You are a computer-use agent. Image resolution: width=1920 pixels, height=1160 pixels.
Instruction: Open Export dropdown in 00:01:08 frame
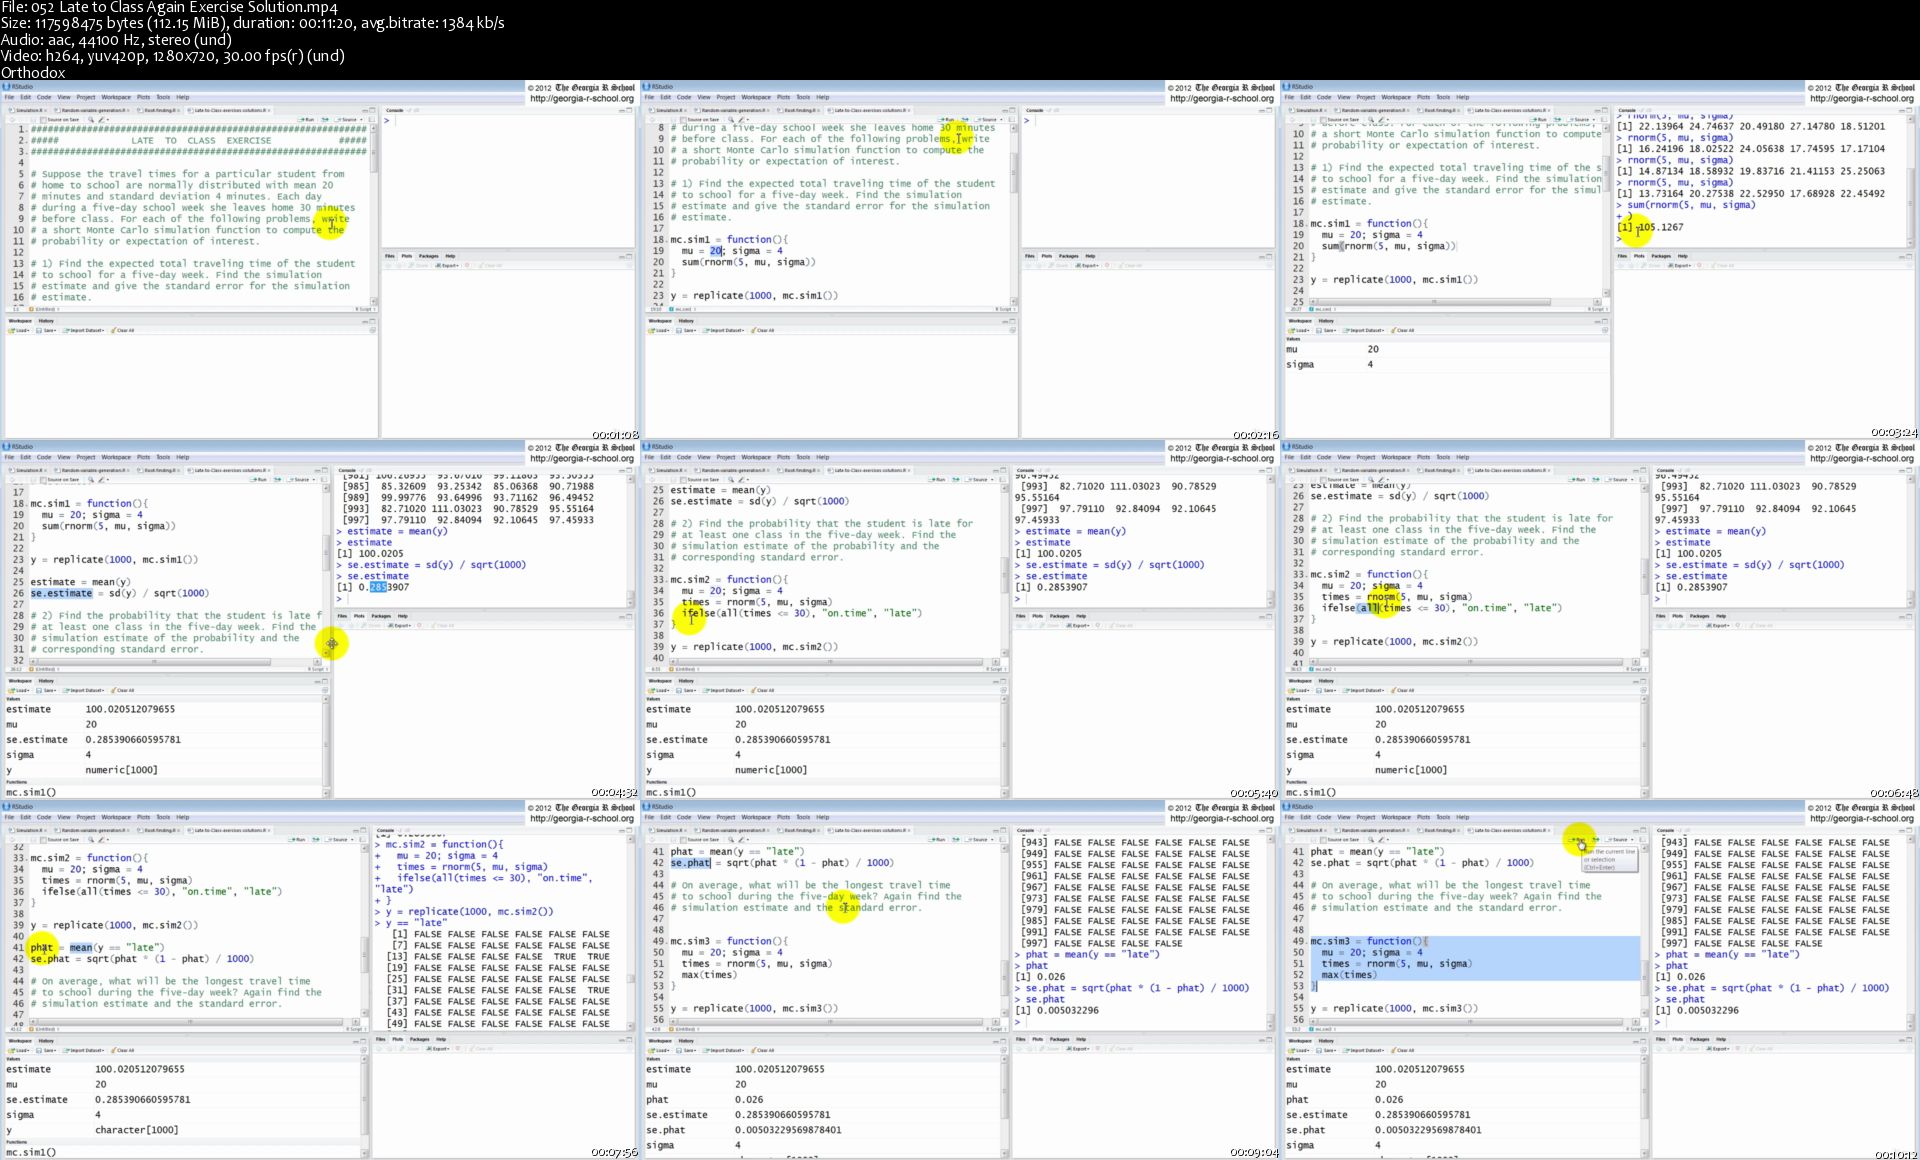pos(458,265)
